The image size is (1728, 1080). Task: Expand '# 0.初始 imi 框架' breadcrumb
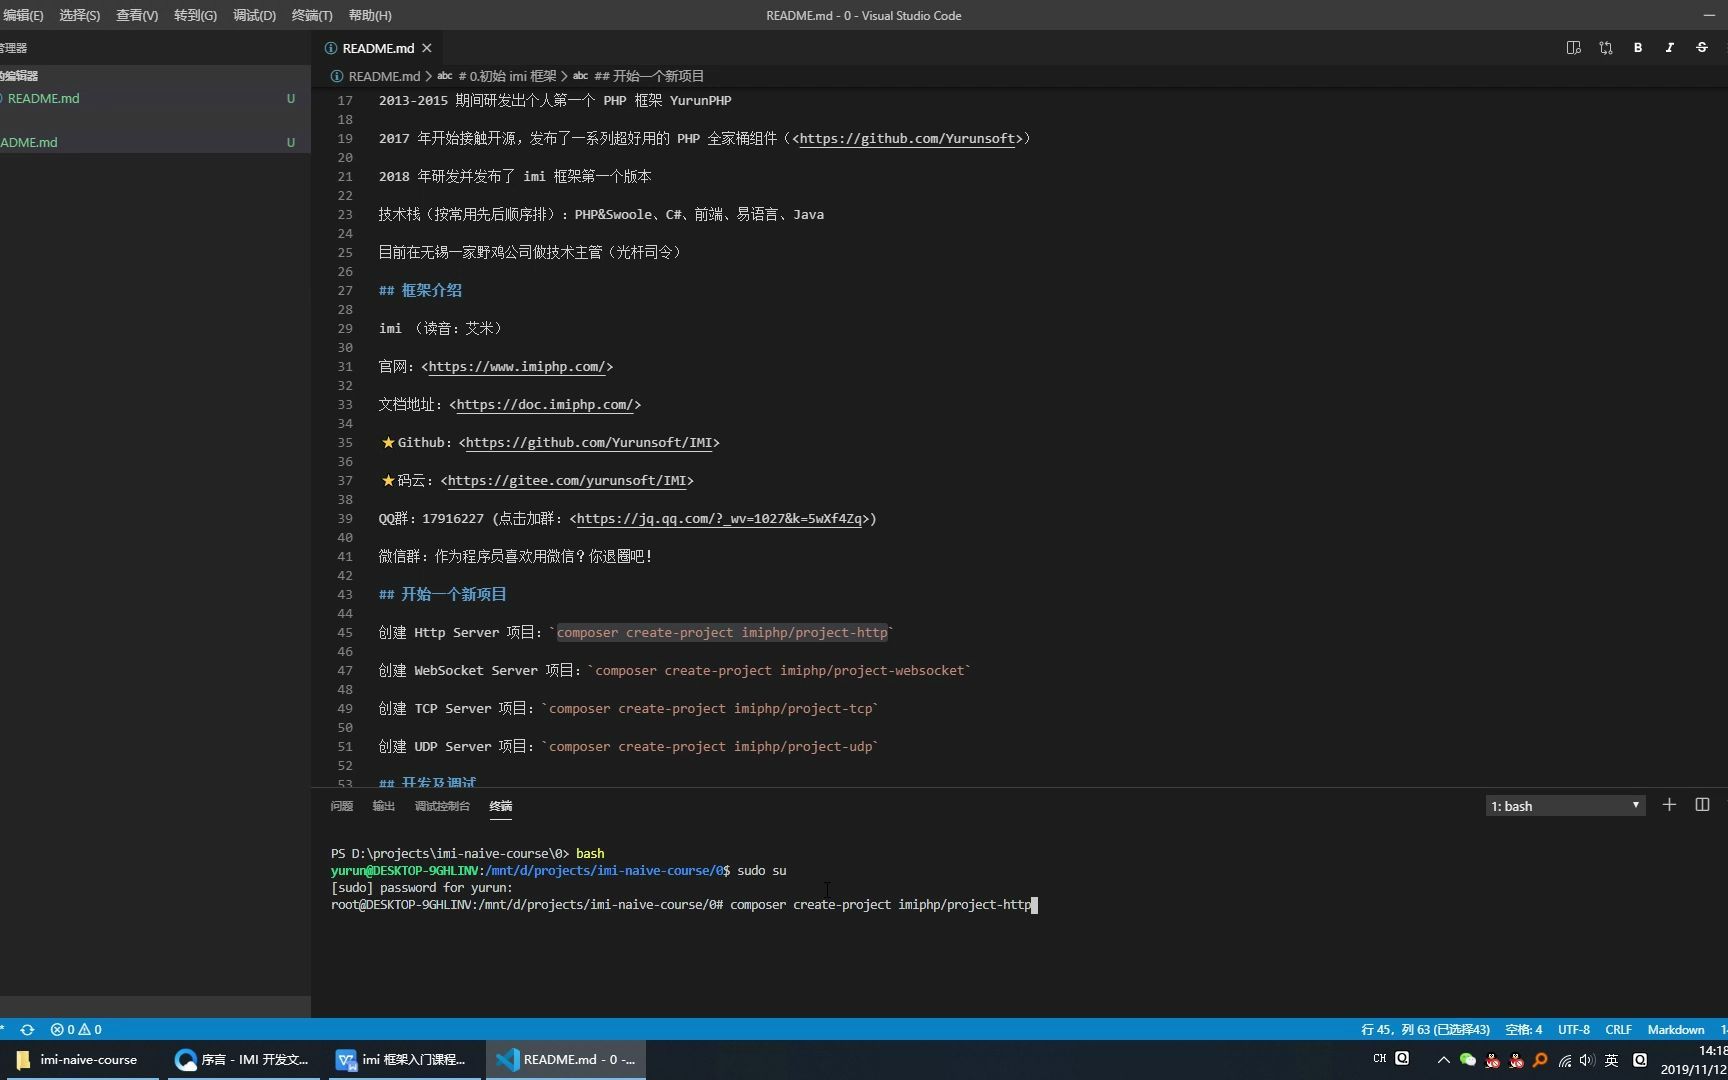point(506,76)
